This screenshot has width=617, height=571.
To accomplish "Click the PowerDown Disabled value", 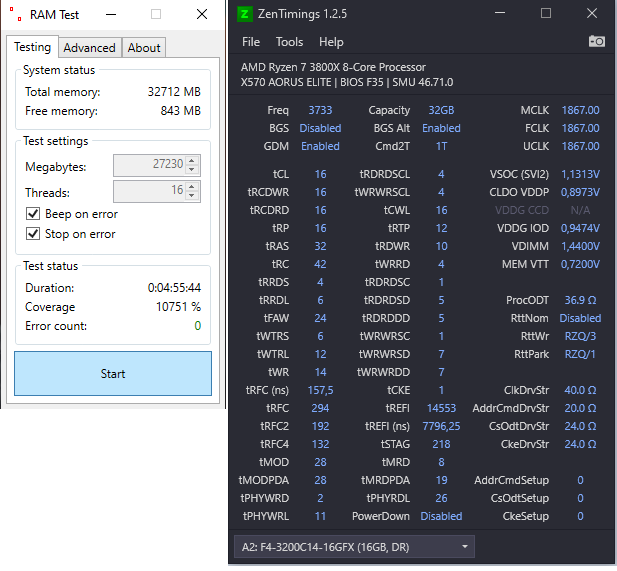I will tap(441, 516).
